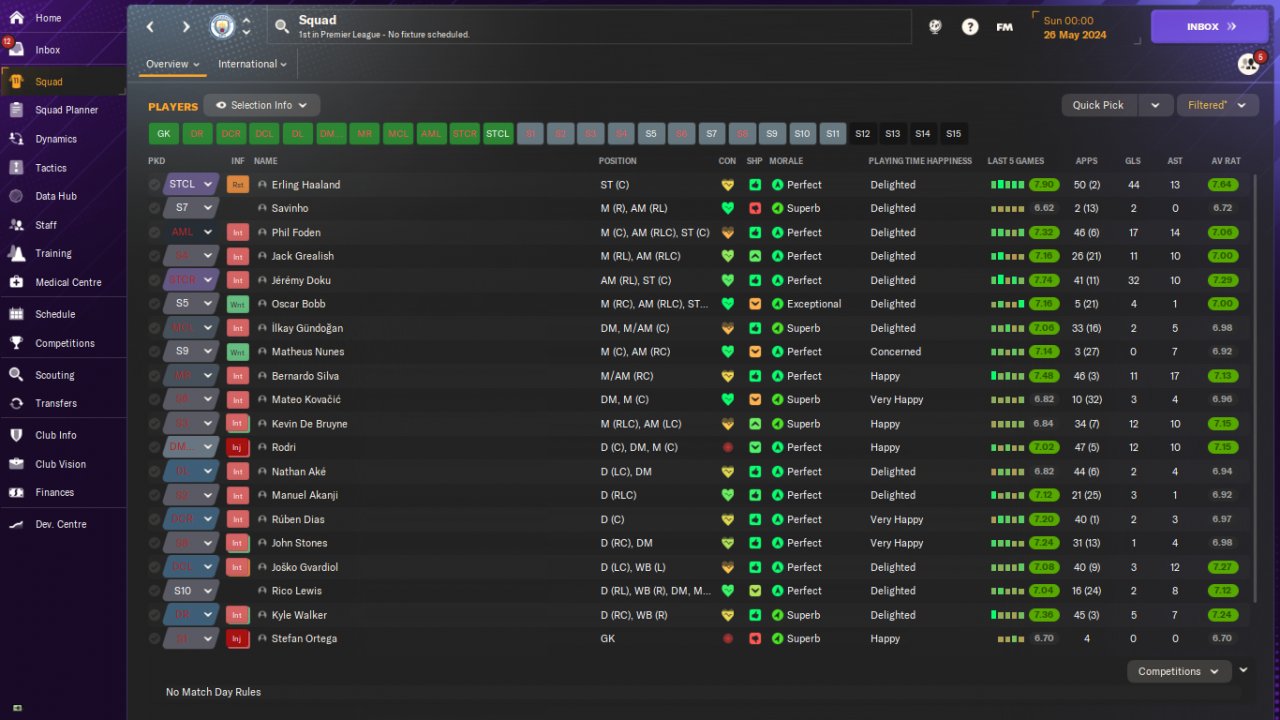Toggle the selection circle for Jack Grealish

click(154, 257)
